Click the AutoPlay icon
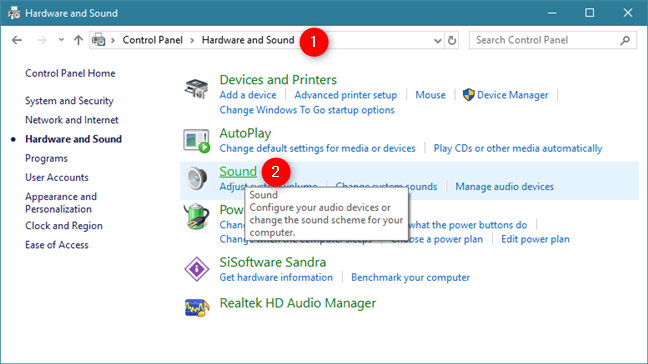 point(196,141)
